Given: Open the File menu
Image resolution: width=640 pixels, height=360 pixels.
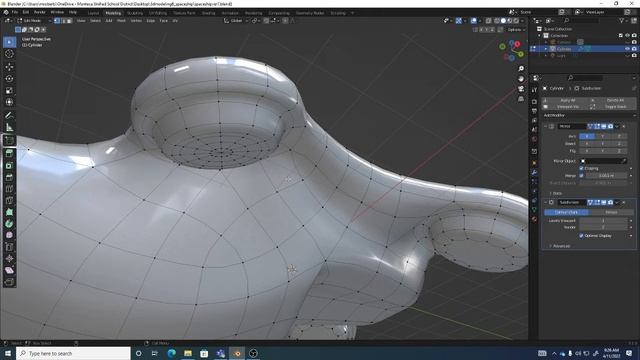Looking at the screenshot, I should coord(15,12).
